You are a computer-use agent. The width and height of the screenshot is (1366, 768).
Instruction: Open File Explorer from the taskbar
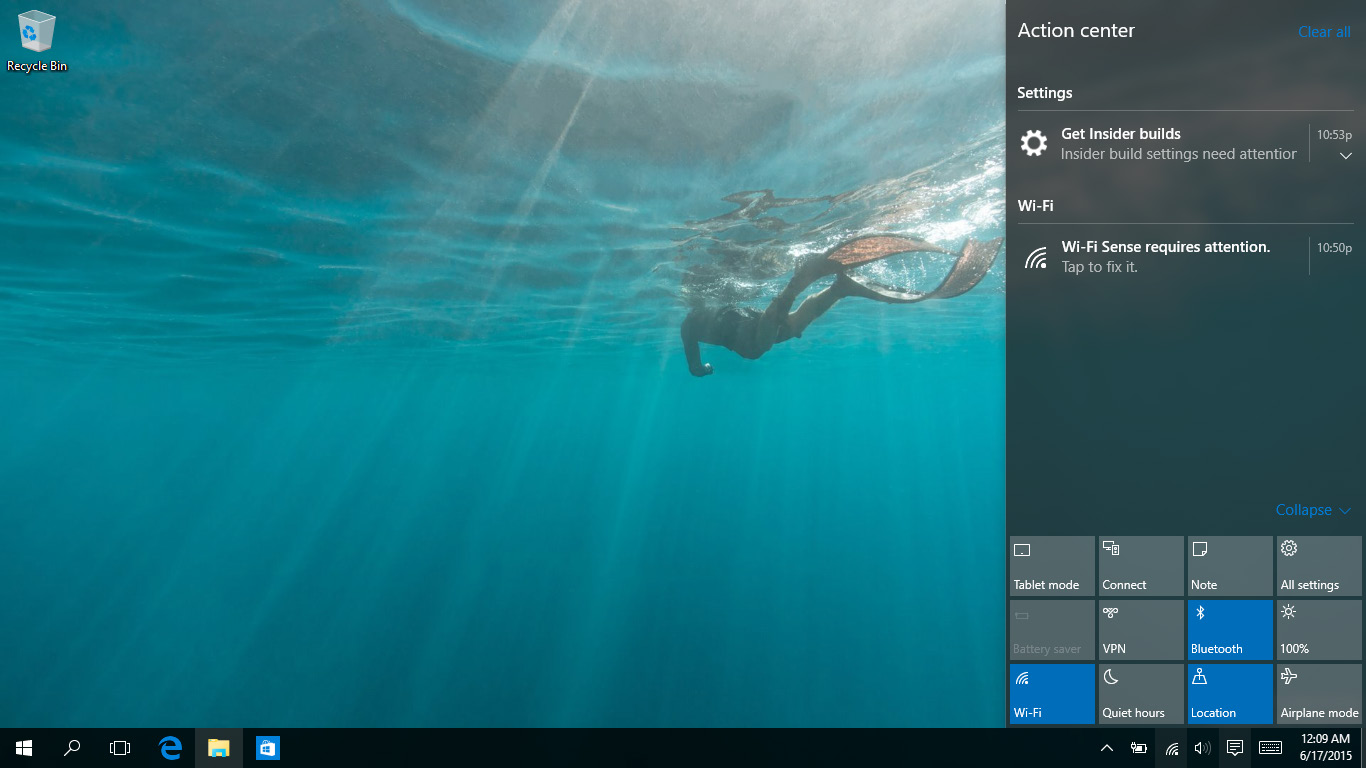coord(219,748)
